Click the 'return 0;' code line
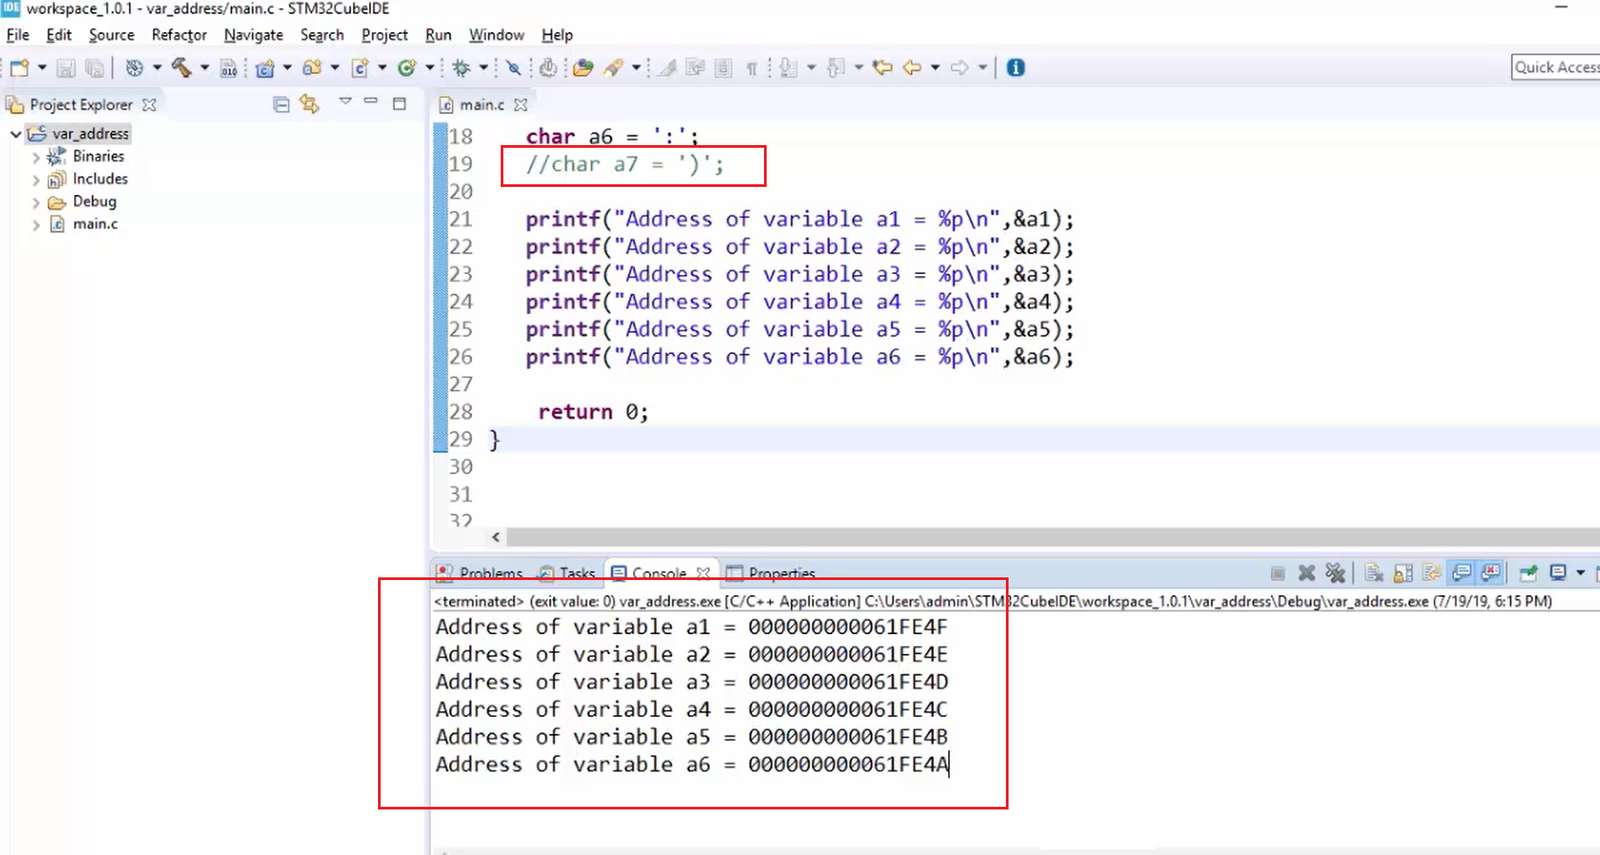Viewport: 1600px width, 855px height. (x=593, y=412)
